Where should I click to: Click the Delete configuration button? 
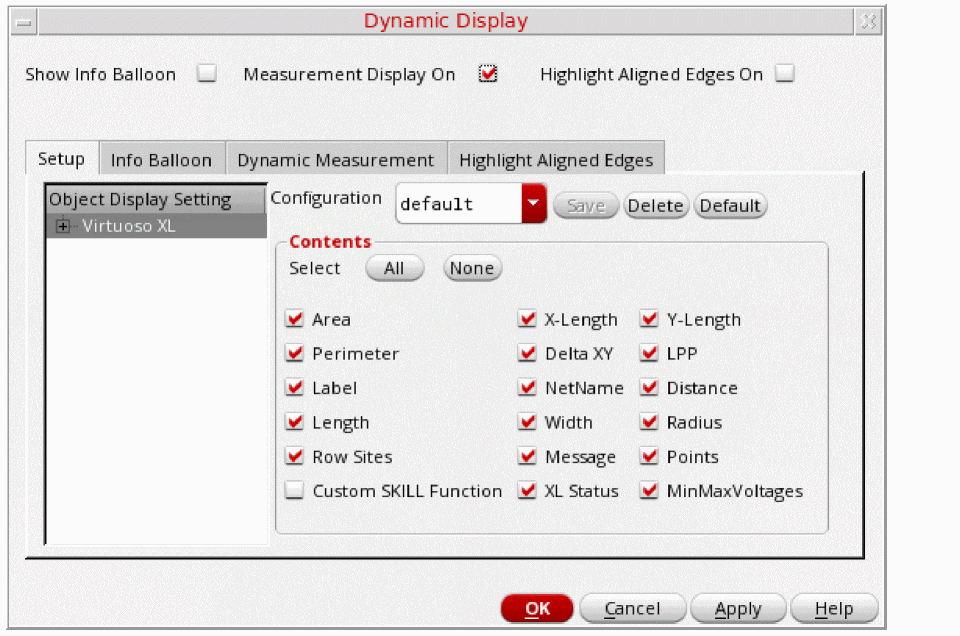click(x=655, y=206)
